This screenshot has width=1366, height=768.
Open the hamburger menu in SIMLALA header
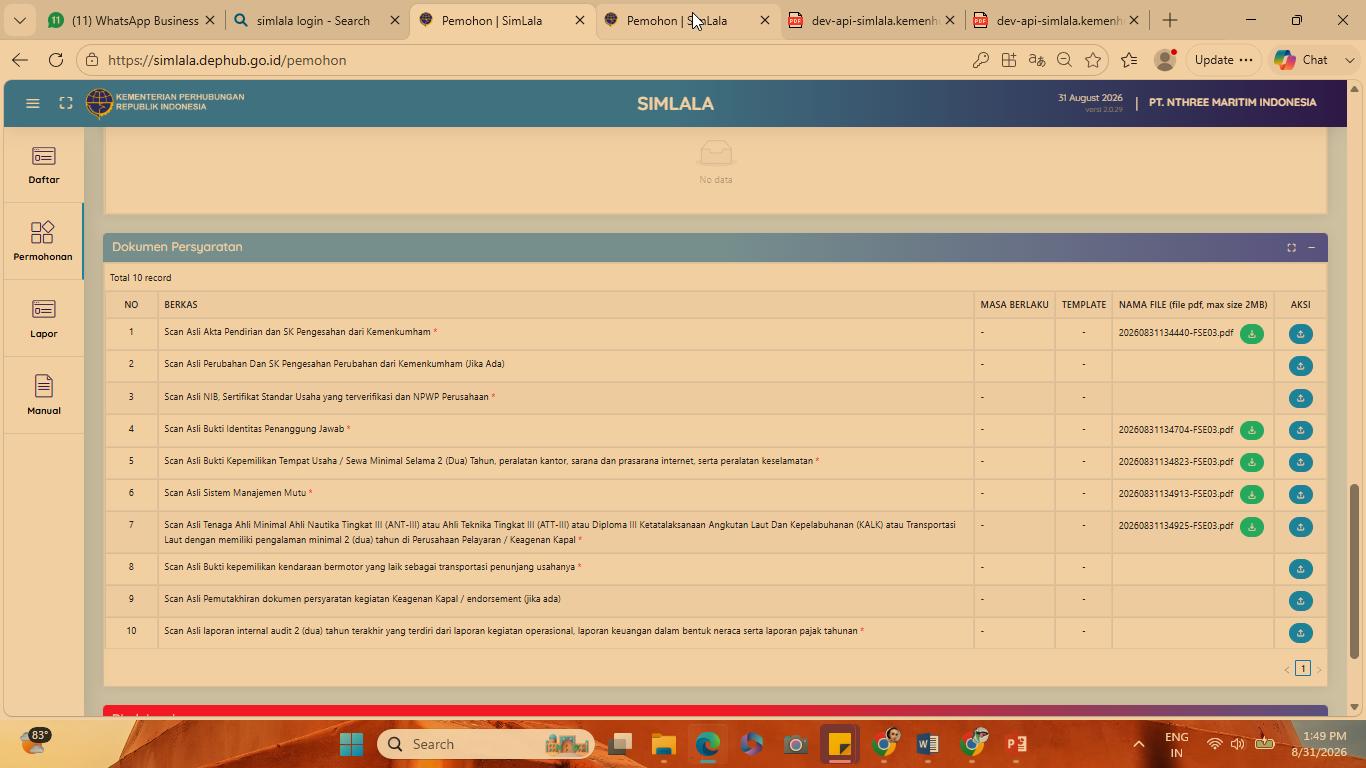click(x=33, y=103)
